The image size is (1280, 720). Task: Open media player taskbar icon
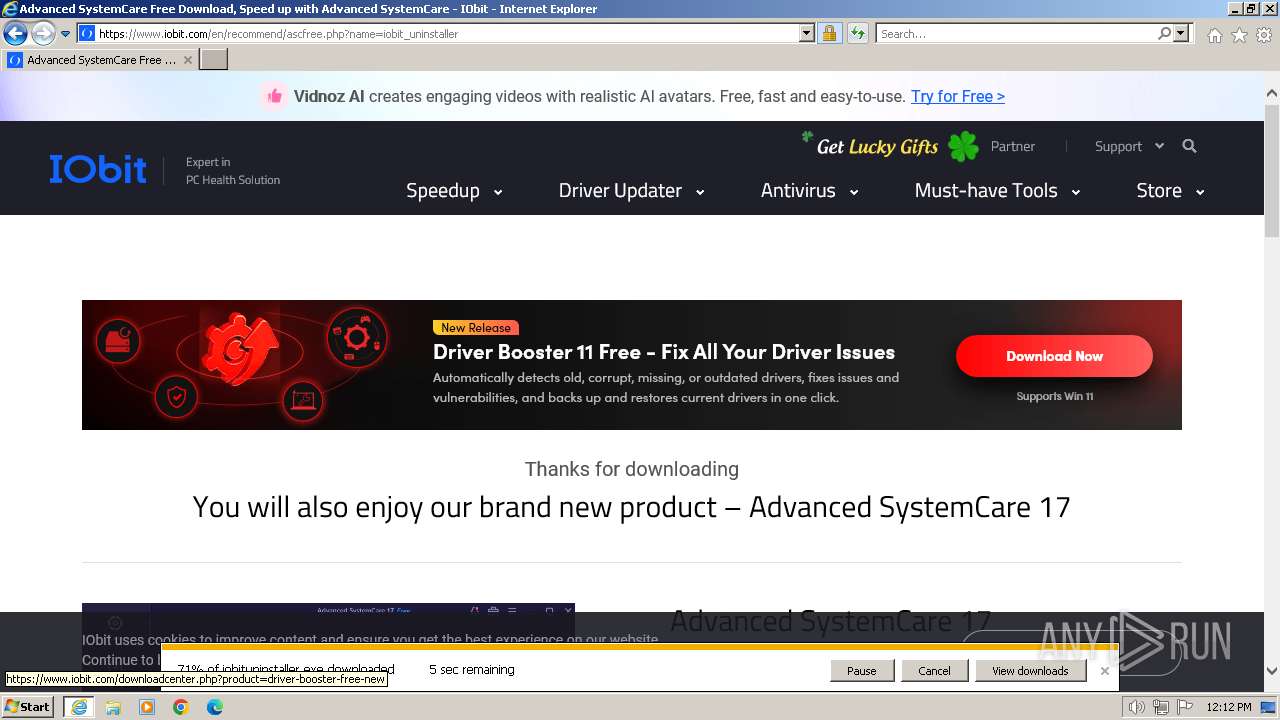[x=147, y=707]
